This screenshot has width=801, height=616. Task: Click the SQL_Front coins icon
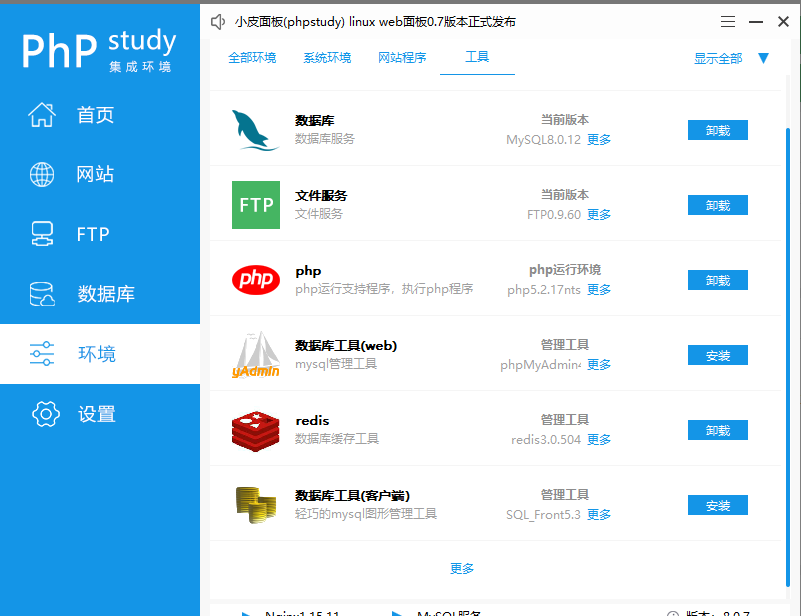coord(256,505)
